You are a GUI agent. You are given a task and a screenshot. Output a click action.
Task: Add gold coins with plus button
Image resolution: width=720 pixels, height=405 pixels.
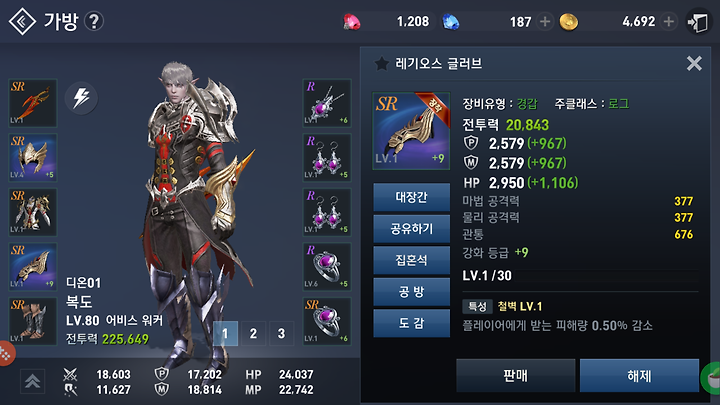pyautogui.click(x=669, y=22)
